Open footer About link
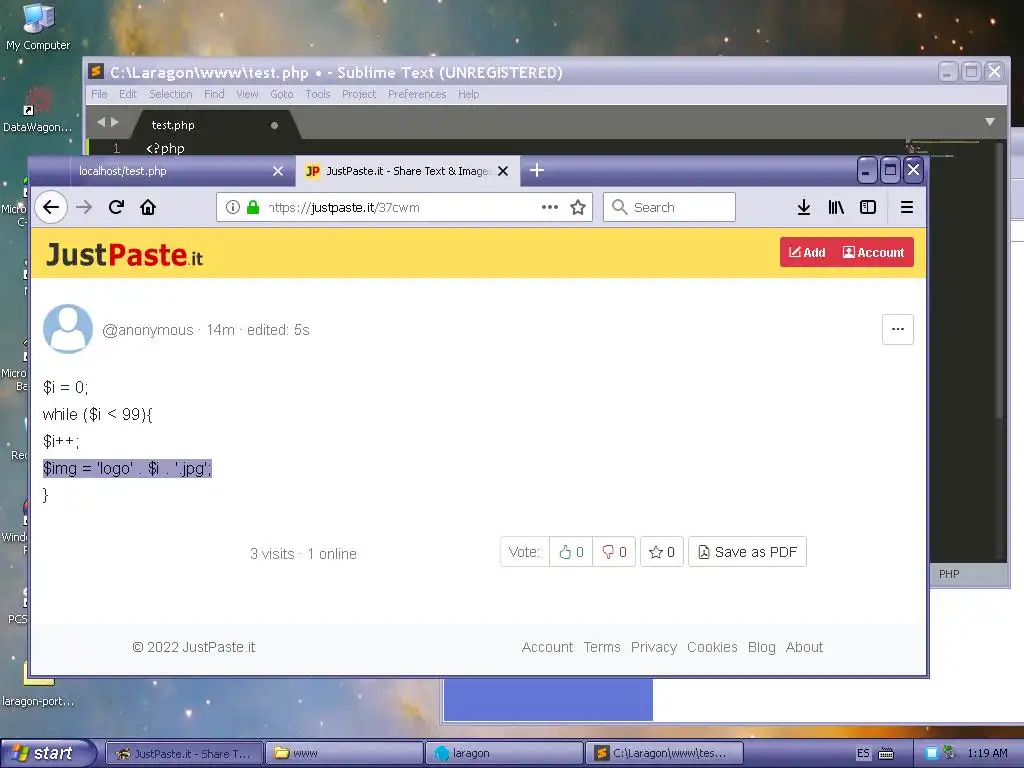 [x=804, y=647]
